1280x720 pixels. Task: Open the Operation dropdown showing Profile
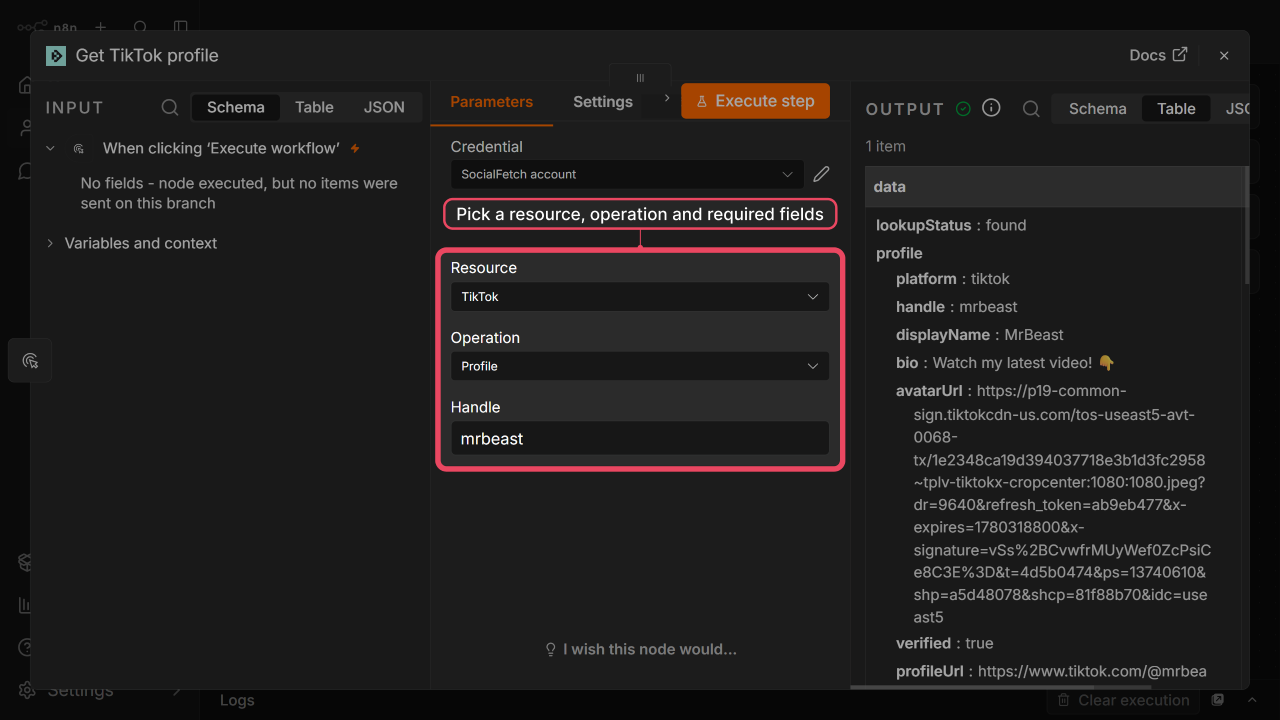(x=640, y=366)
